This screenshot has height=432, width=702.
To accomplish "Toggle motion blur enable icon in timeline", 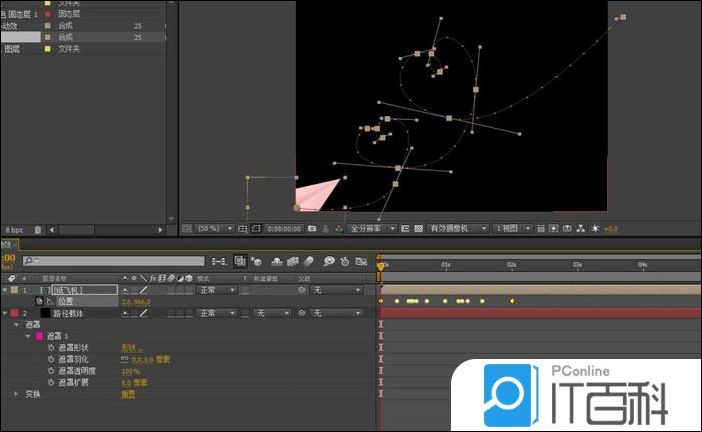I will (310, 262).
